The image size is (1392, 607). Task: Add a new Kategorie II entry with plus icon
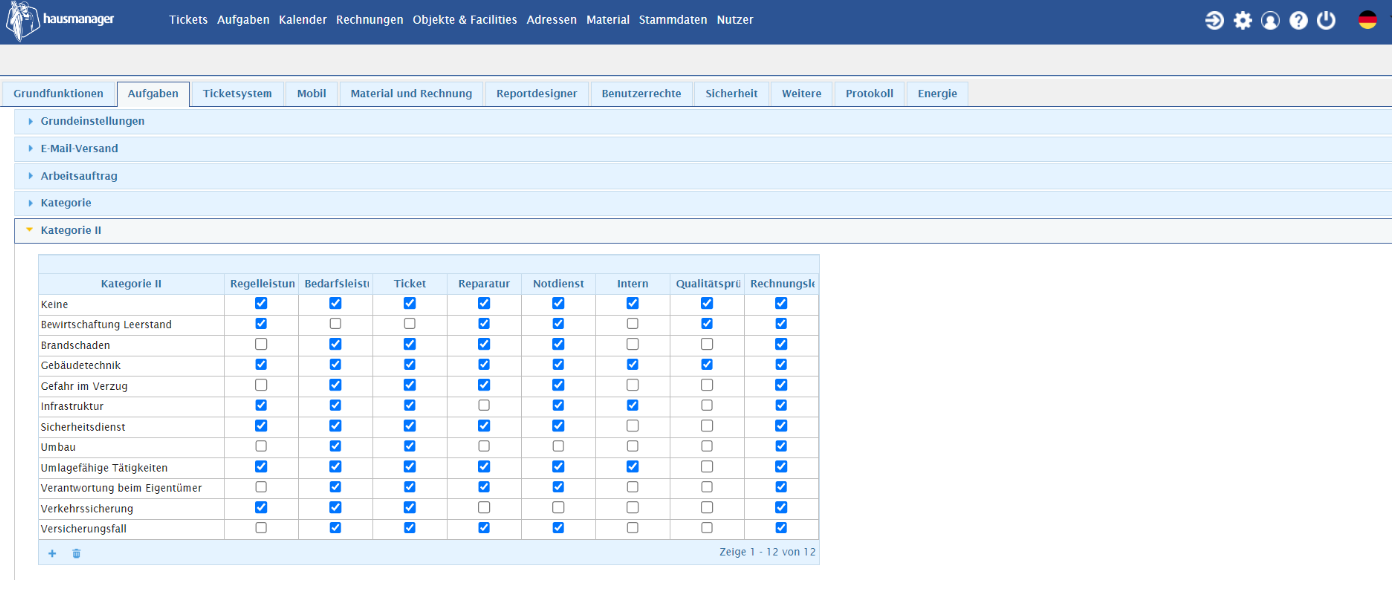point(52,553)
